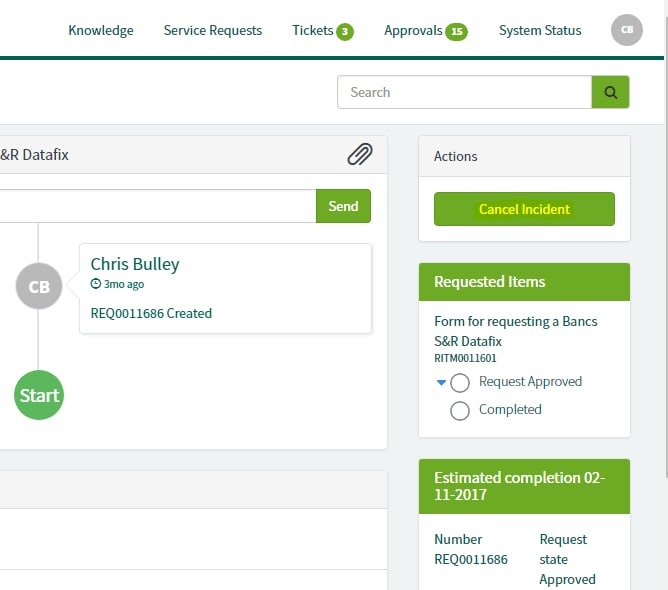Click into the Search input field
668x590 pixels.
[x=465, y=92]
